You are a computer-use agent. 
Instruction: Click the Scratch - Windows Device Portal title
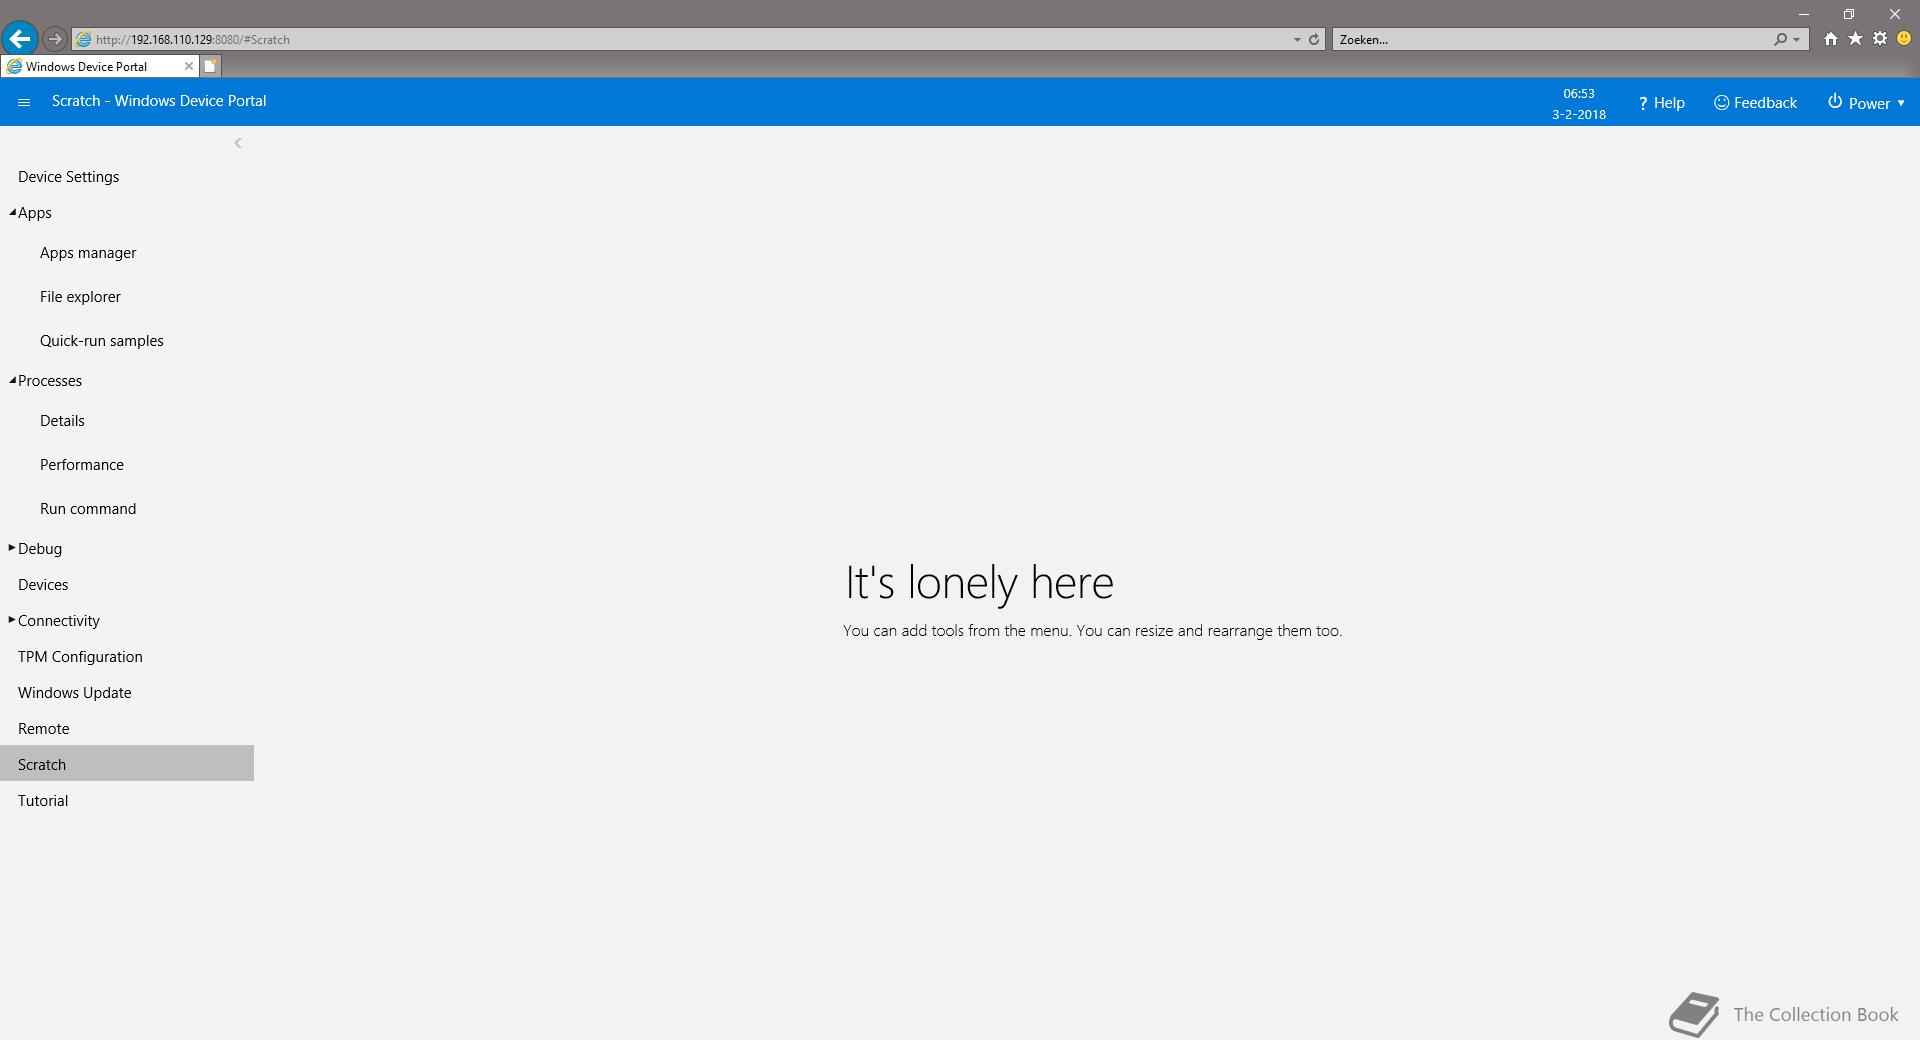pos(159,101)
